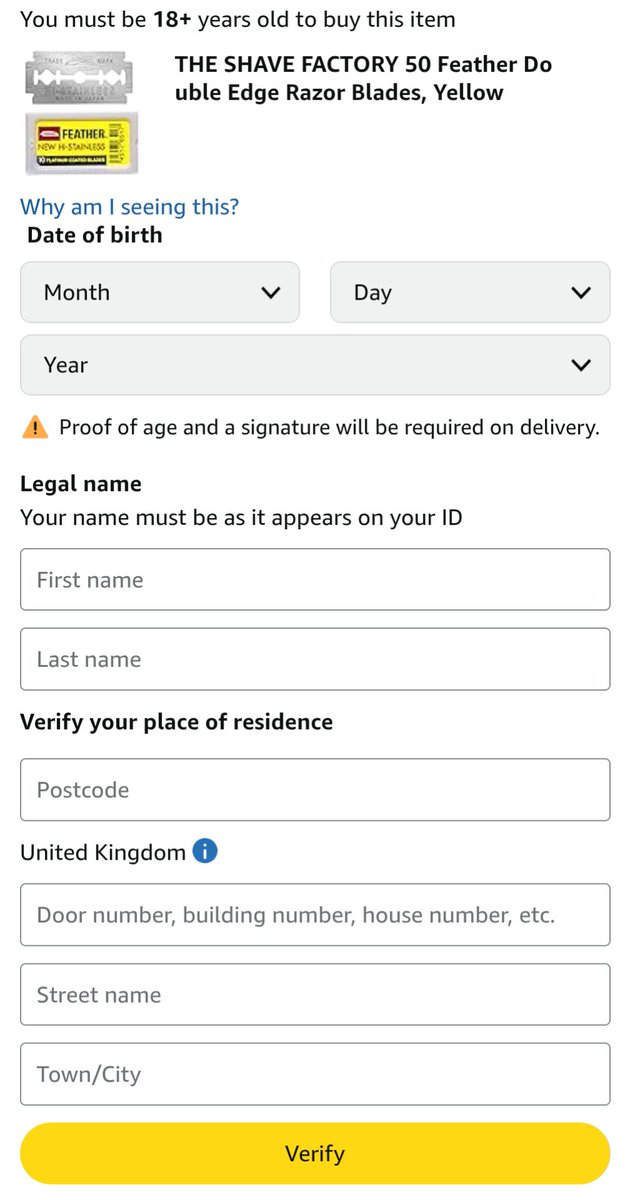The image size is (630, 1200).
Task: Open the Day date of birth dropdown
Action: point(470,292)
